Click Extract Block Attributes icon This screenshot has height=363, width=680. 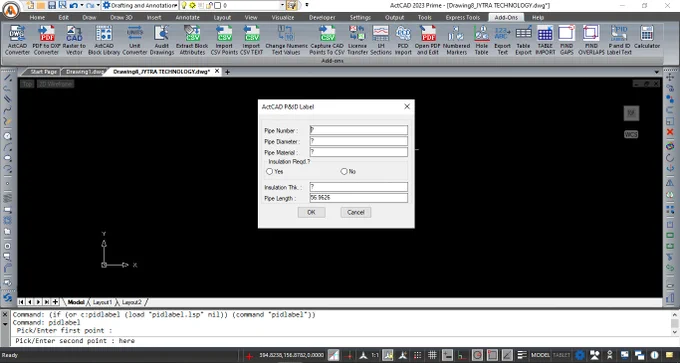point(192,40)
